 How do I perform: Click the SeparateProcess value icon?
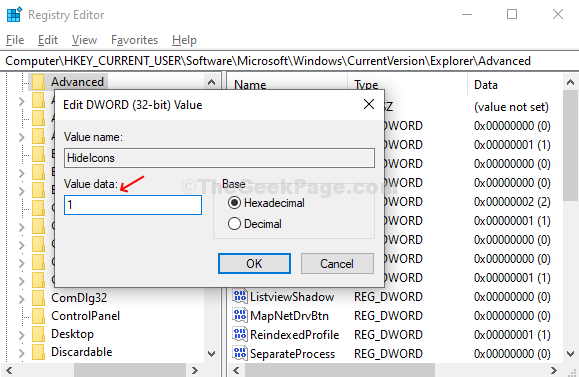click(240, 353)
